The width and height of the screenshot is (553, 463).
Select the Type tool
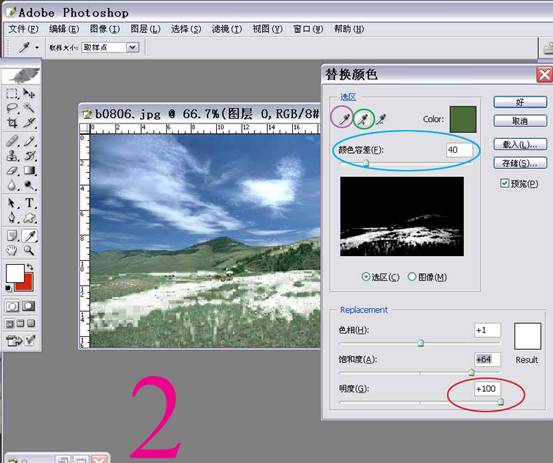29,202
